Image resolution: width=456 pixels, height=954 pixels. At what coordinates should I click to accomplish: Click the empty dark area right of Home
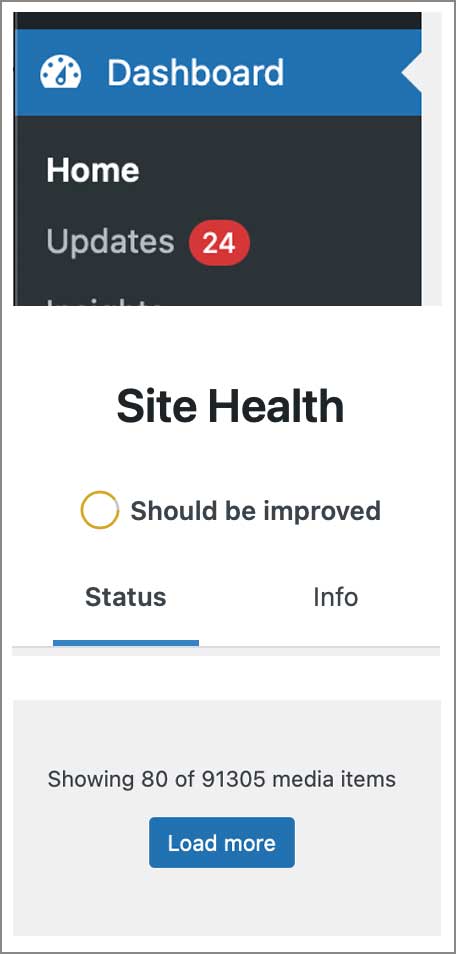[280, 170]
